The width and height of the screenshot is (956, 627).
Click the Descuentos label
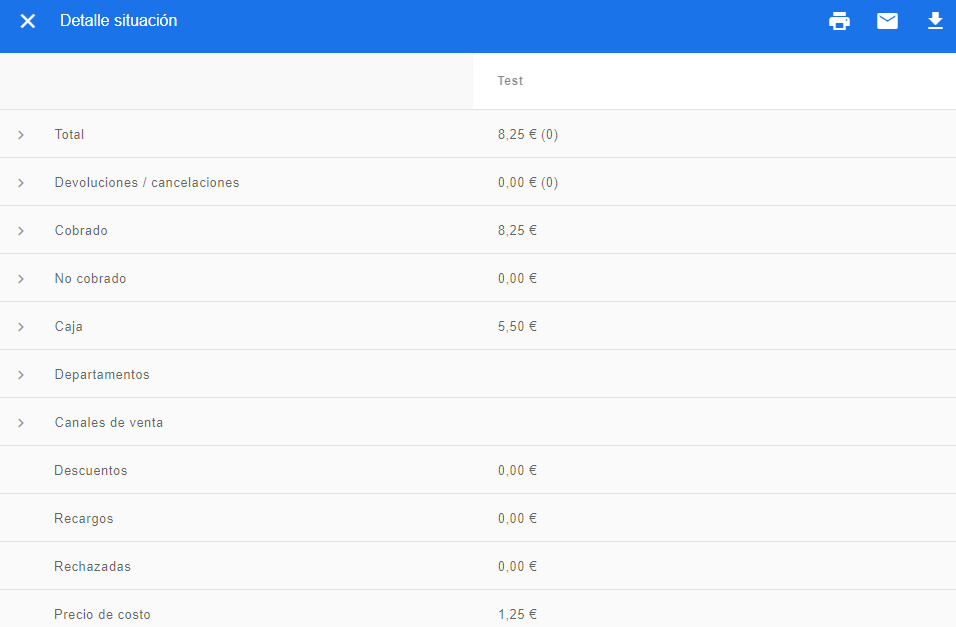click(91, 470)
